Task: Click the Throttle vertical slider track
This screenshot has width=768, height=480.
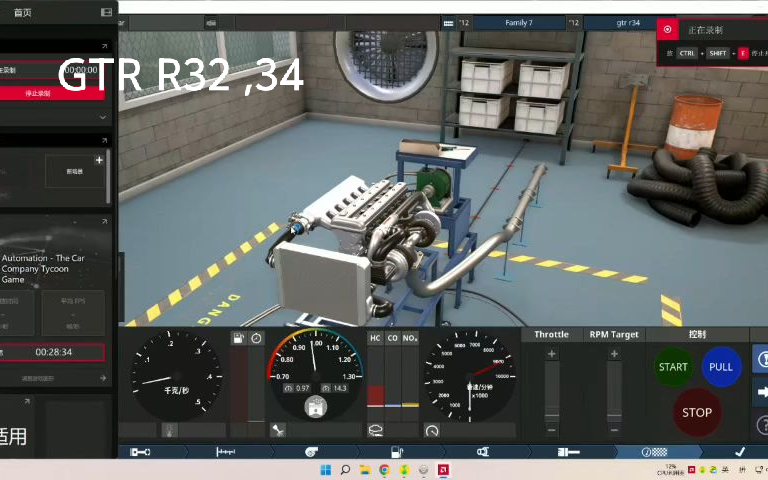Action: coord(552,391)
